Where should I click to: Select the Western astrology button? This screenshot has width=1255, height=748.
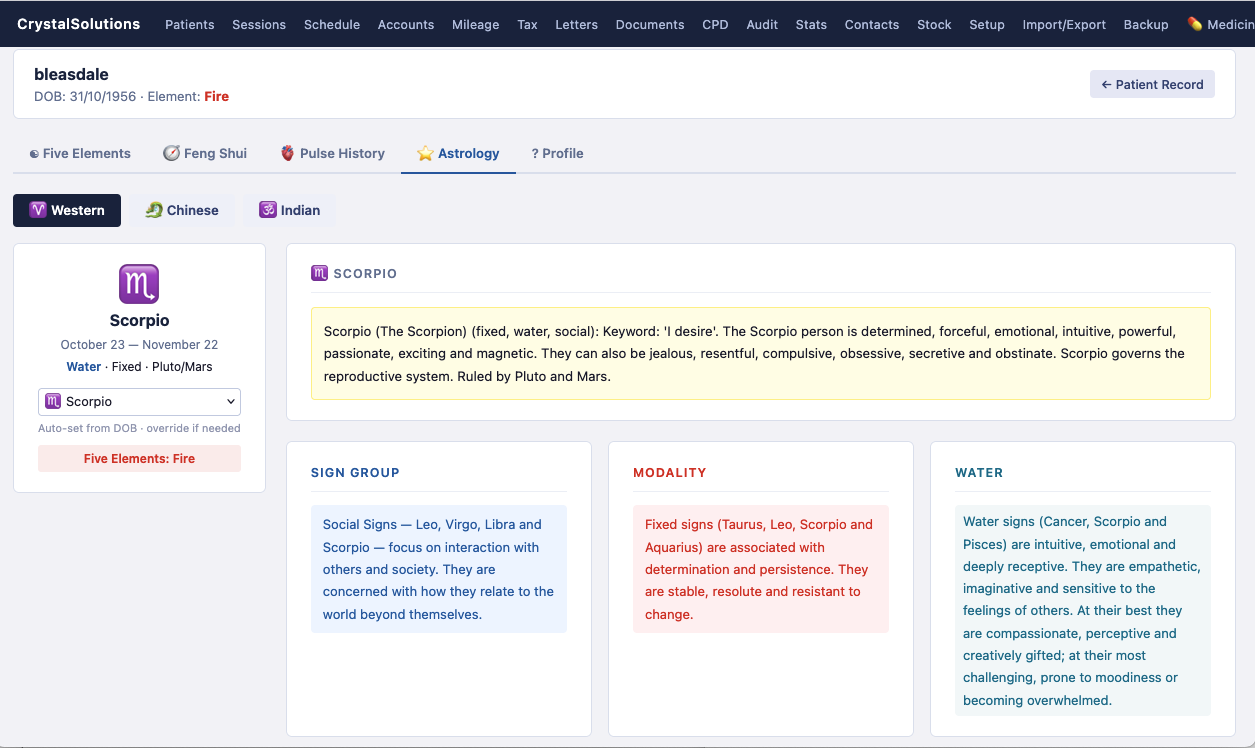click(67, 210)
